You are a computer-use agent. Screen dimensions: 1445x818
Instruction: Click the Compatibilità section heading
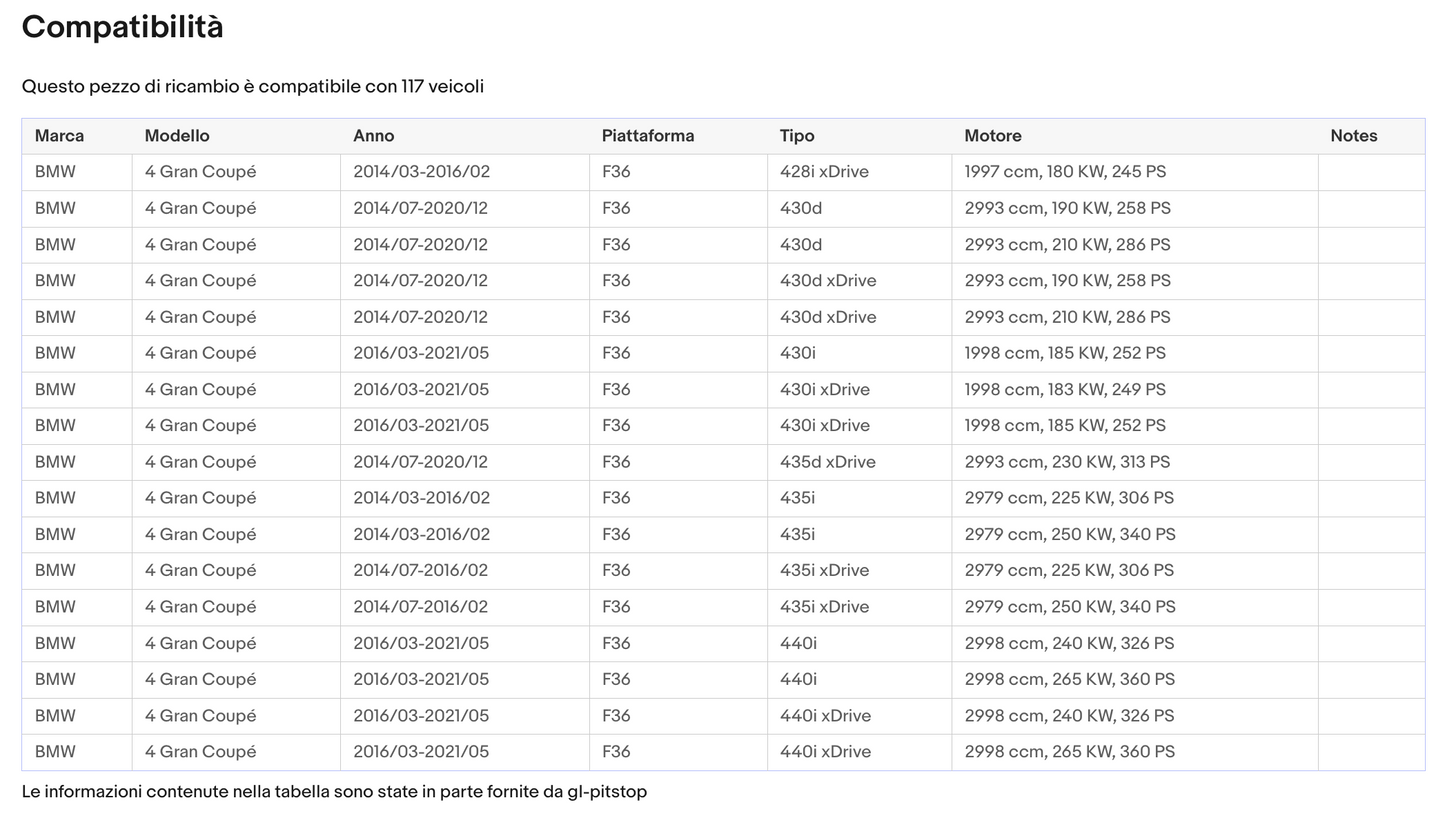tap(122, 27)
